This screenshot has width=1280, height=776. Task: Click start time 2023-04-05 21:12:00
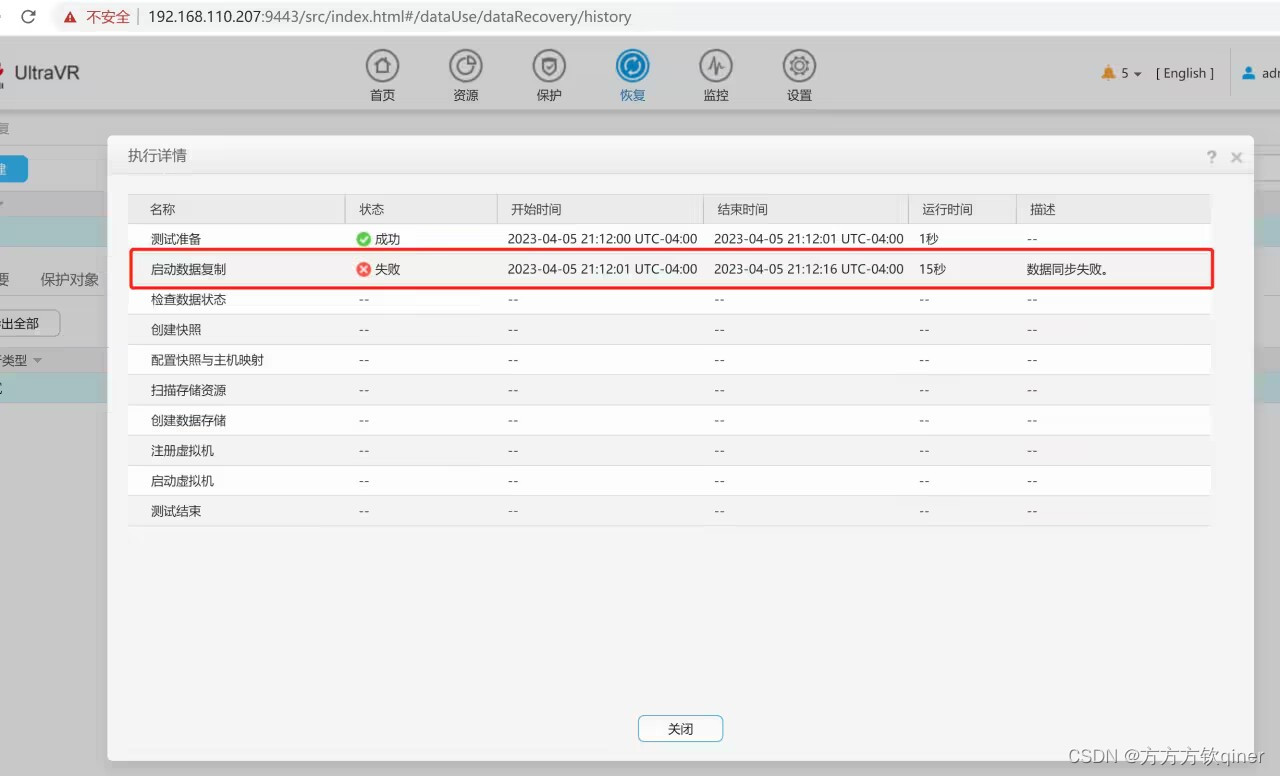click(602, 239)
